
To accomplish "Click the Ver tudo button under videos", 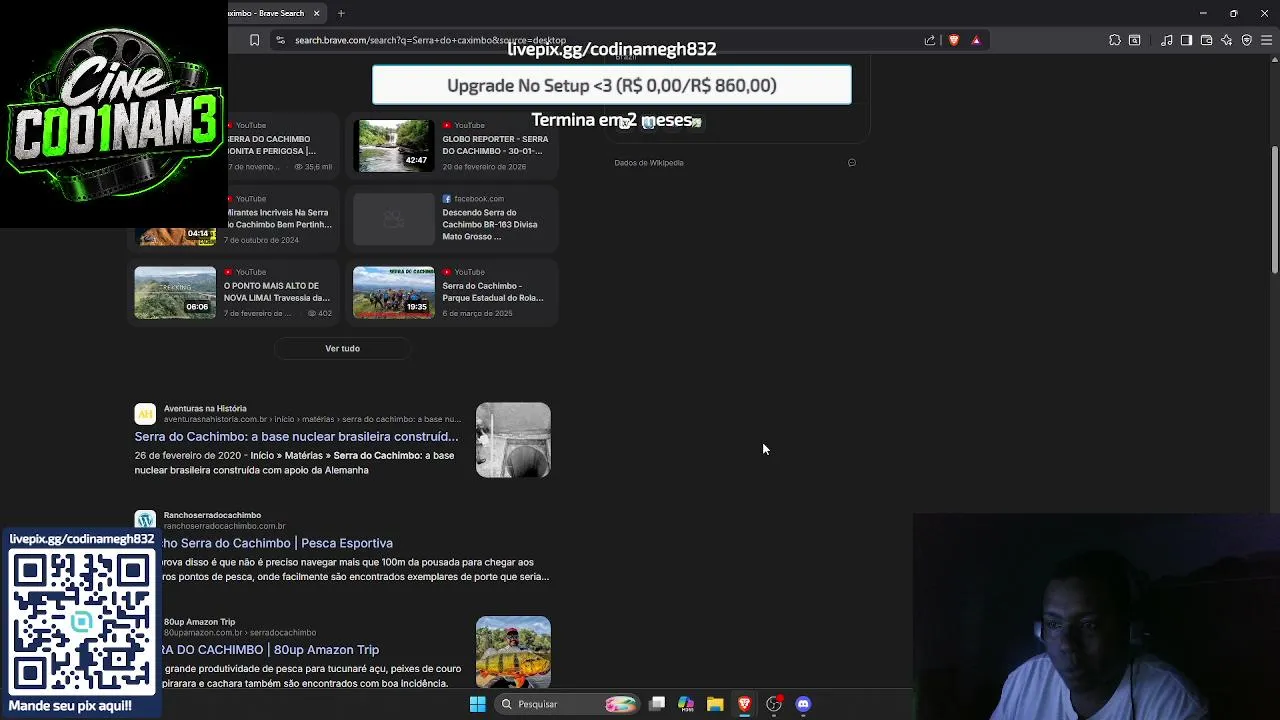I will coord(342,348).
